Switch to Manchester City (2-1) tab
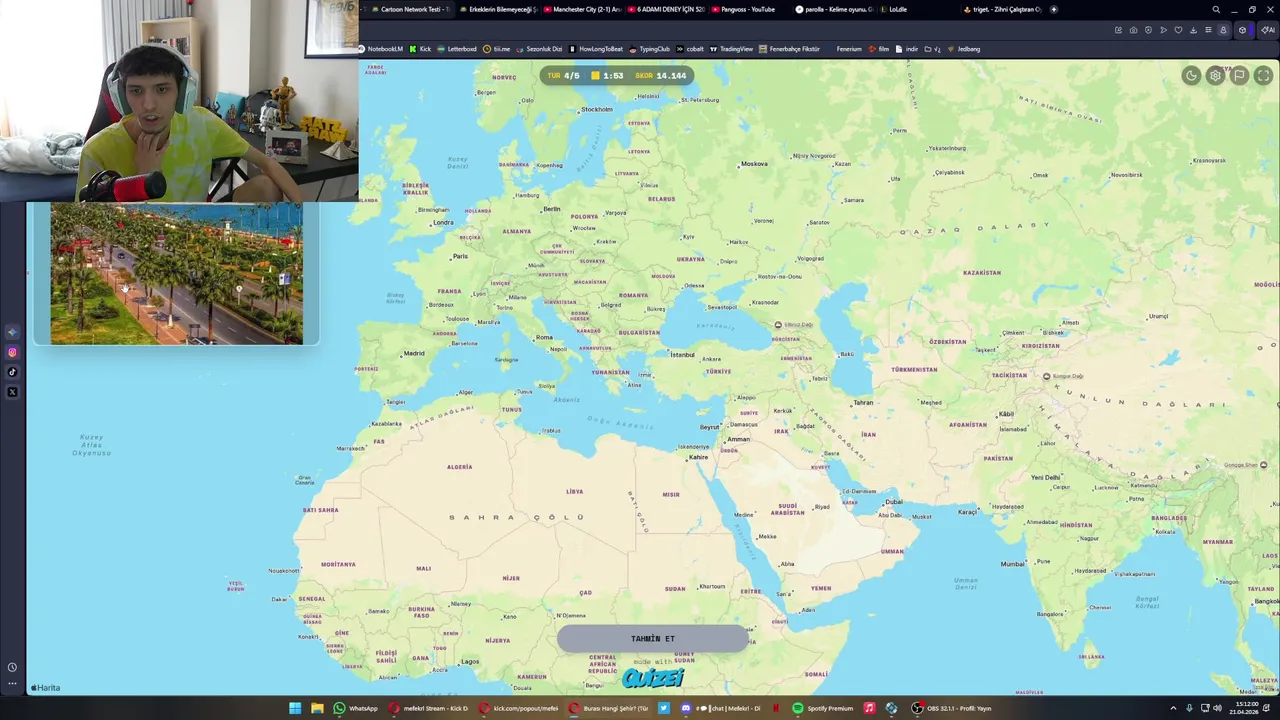 [582, 9]
